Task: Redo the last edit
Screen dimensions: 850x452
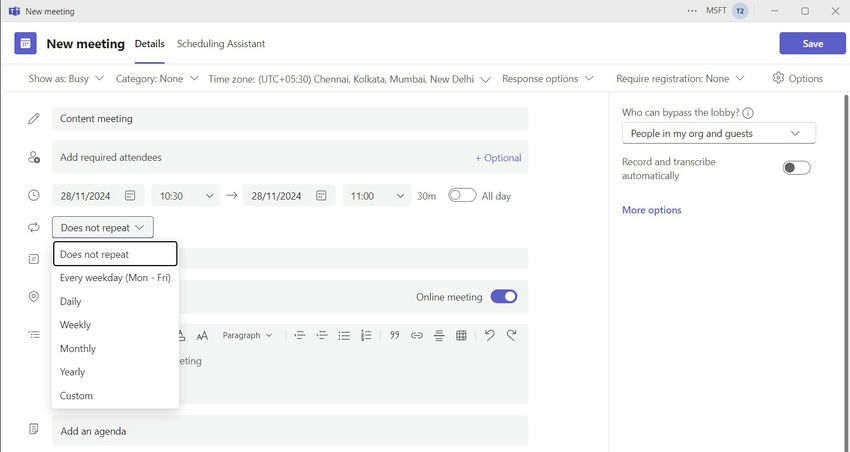Action: pyautogui.click(x=511, y=336)
